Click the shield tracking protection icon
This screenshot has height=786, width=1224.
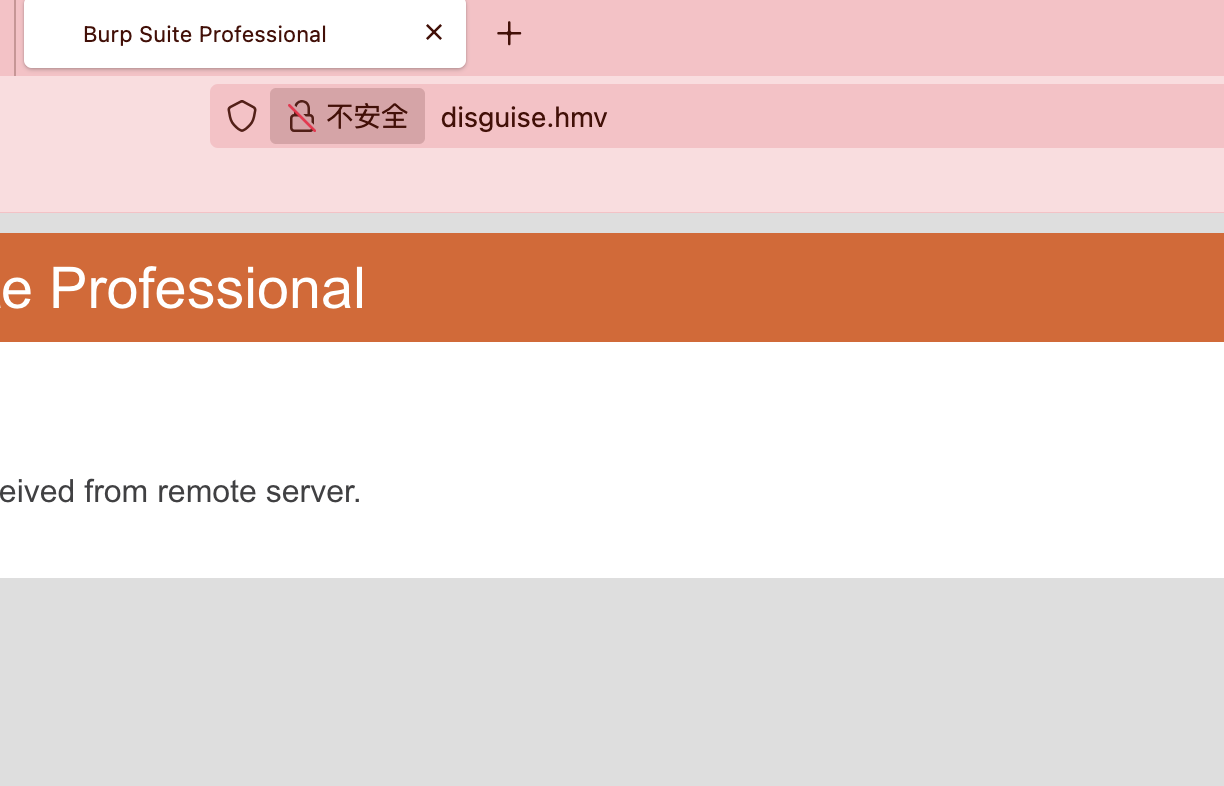(x=242, y=116)
